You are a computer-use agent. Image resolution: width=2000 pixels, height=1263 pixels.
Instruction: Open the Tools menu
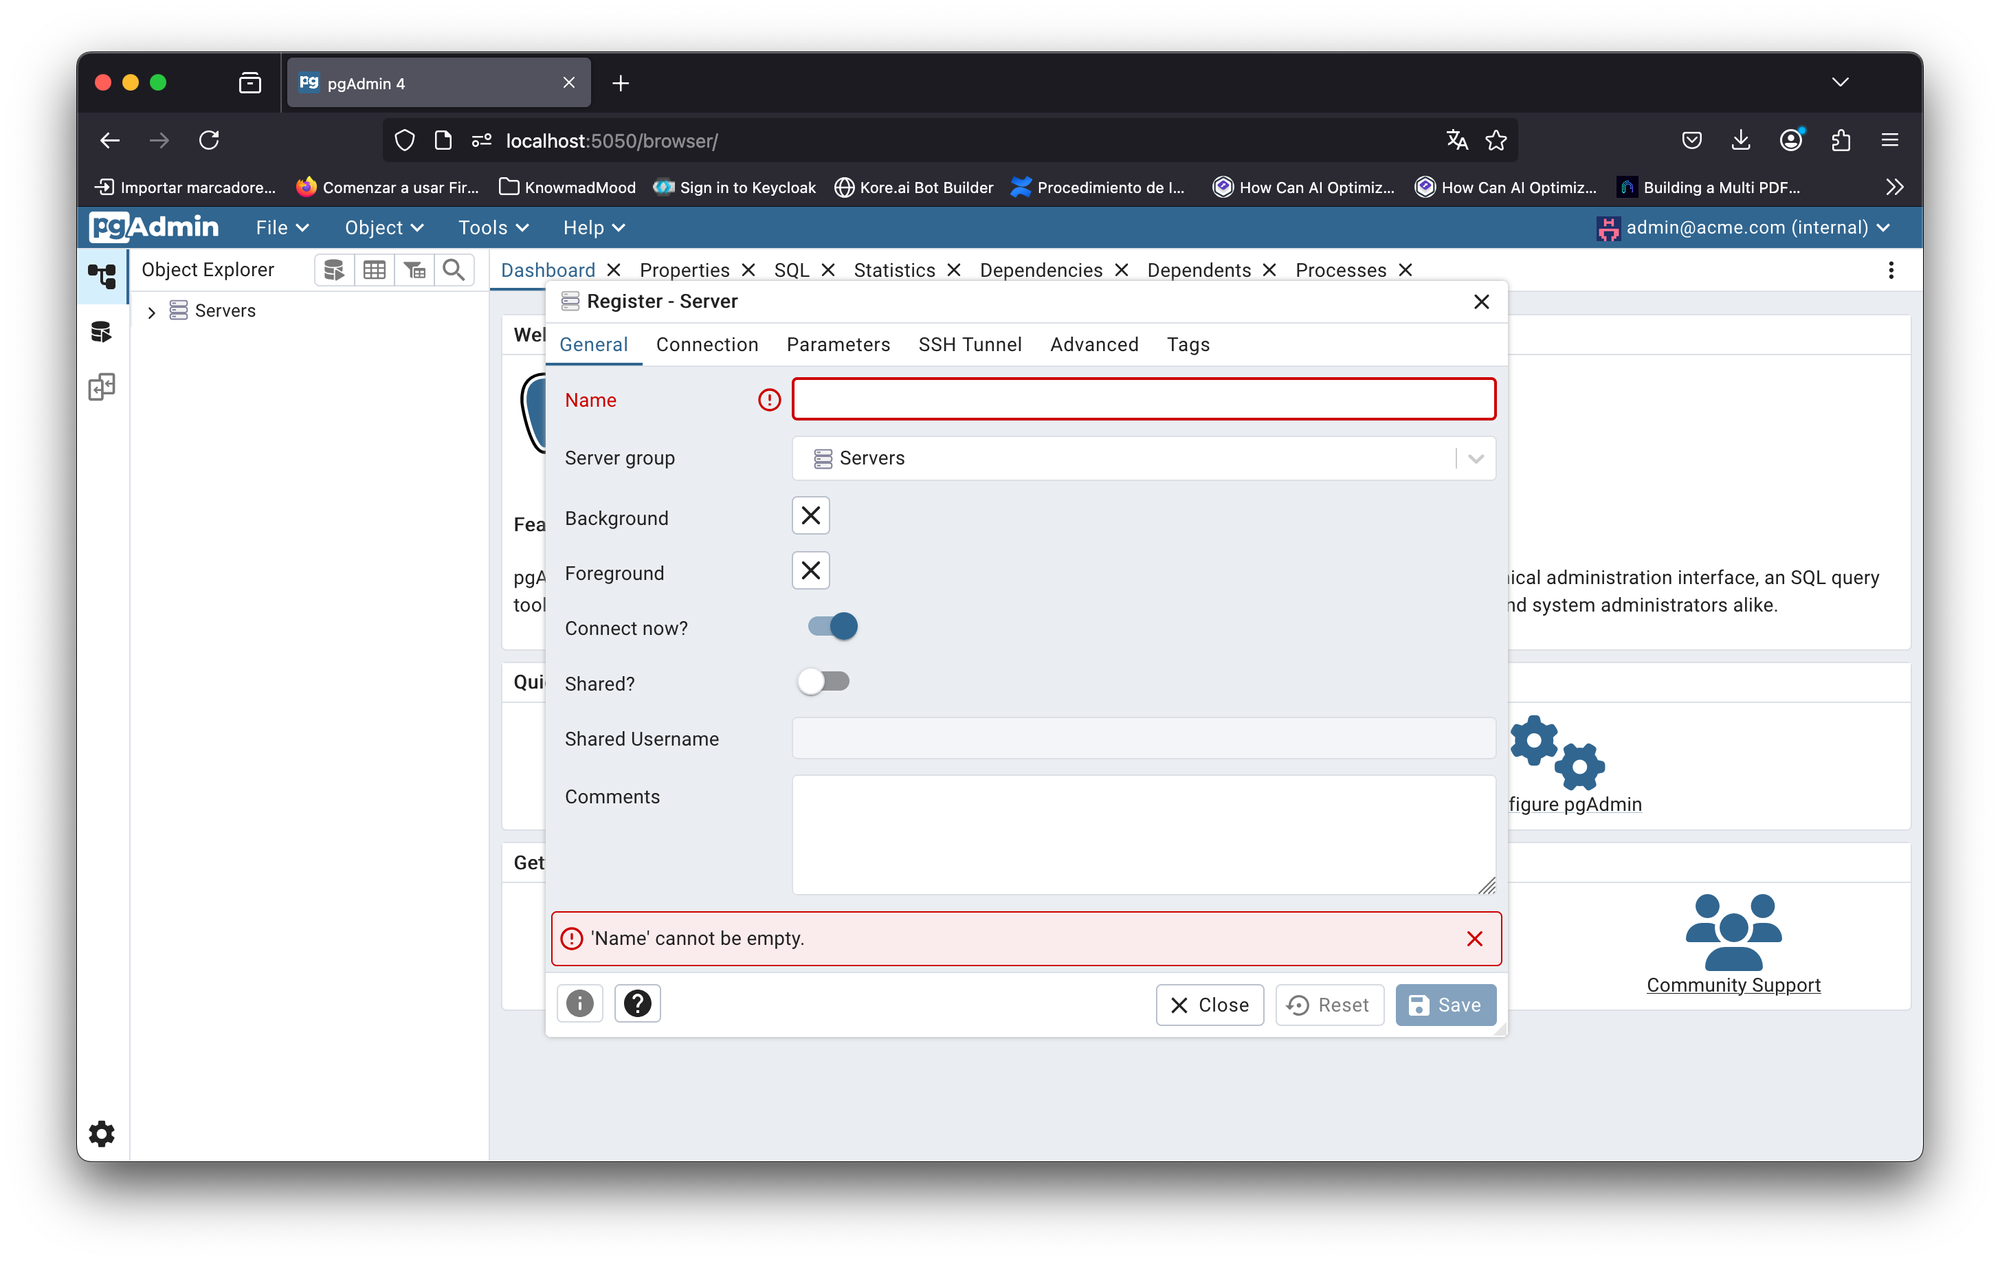[x=492, y=228]
